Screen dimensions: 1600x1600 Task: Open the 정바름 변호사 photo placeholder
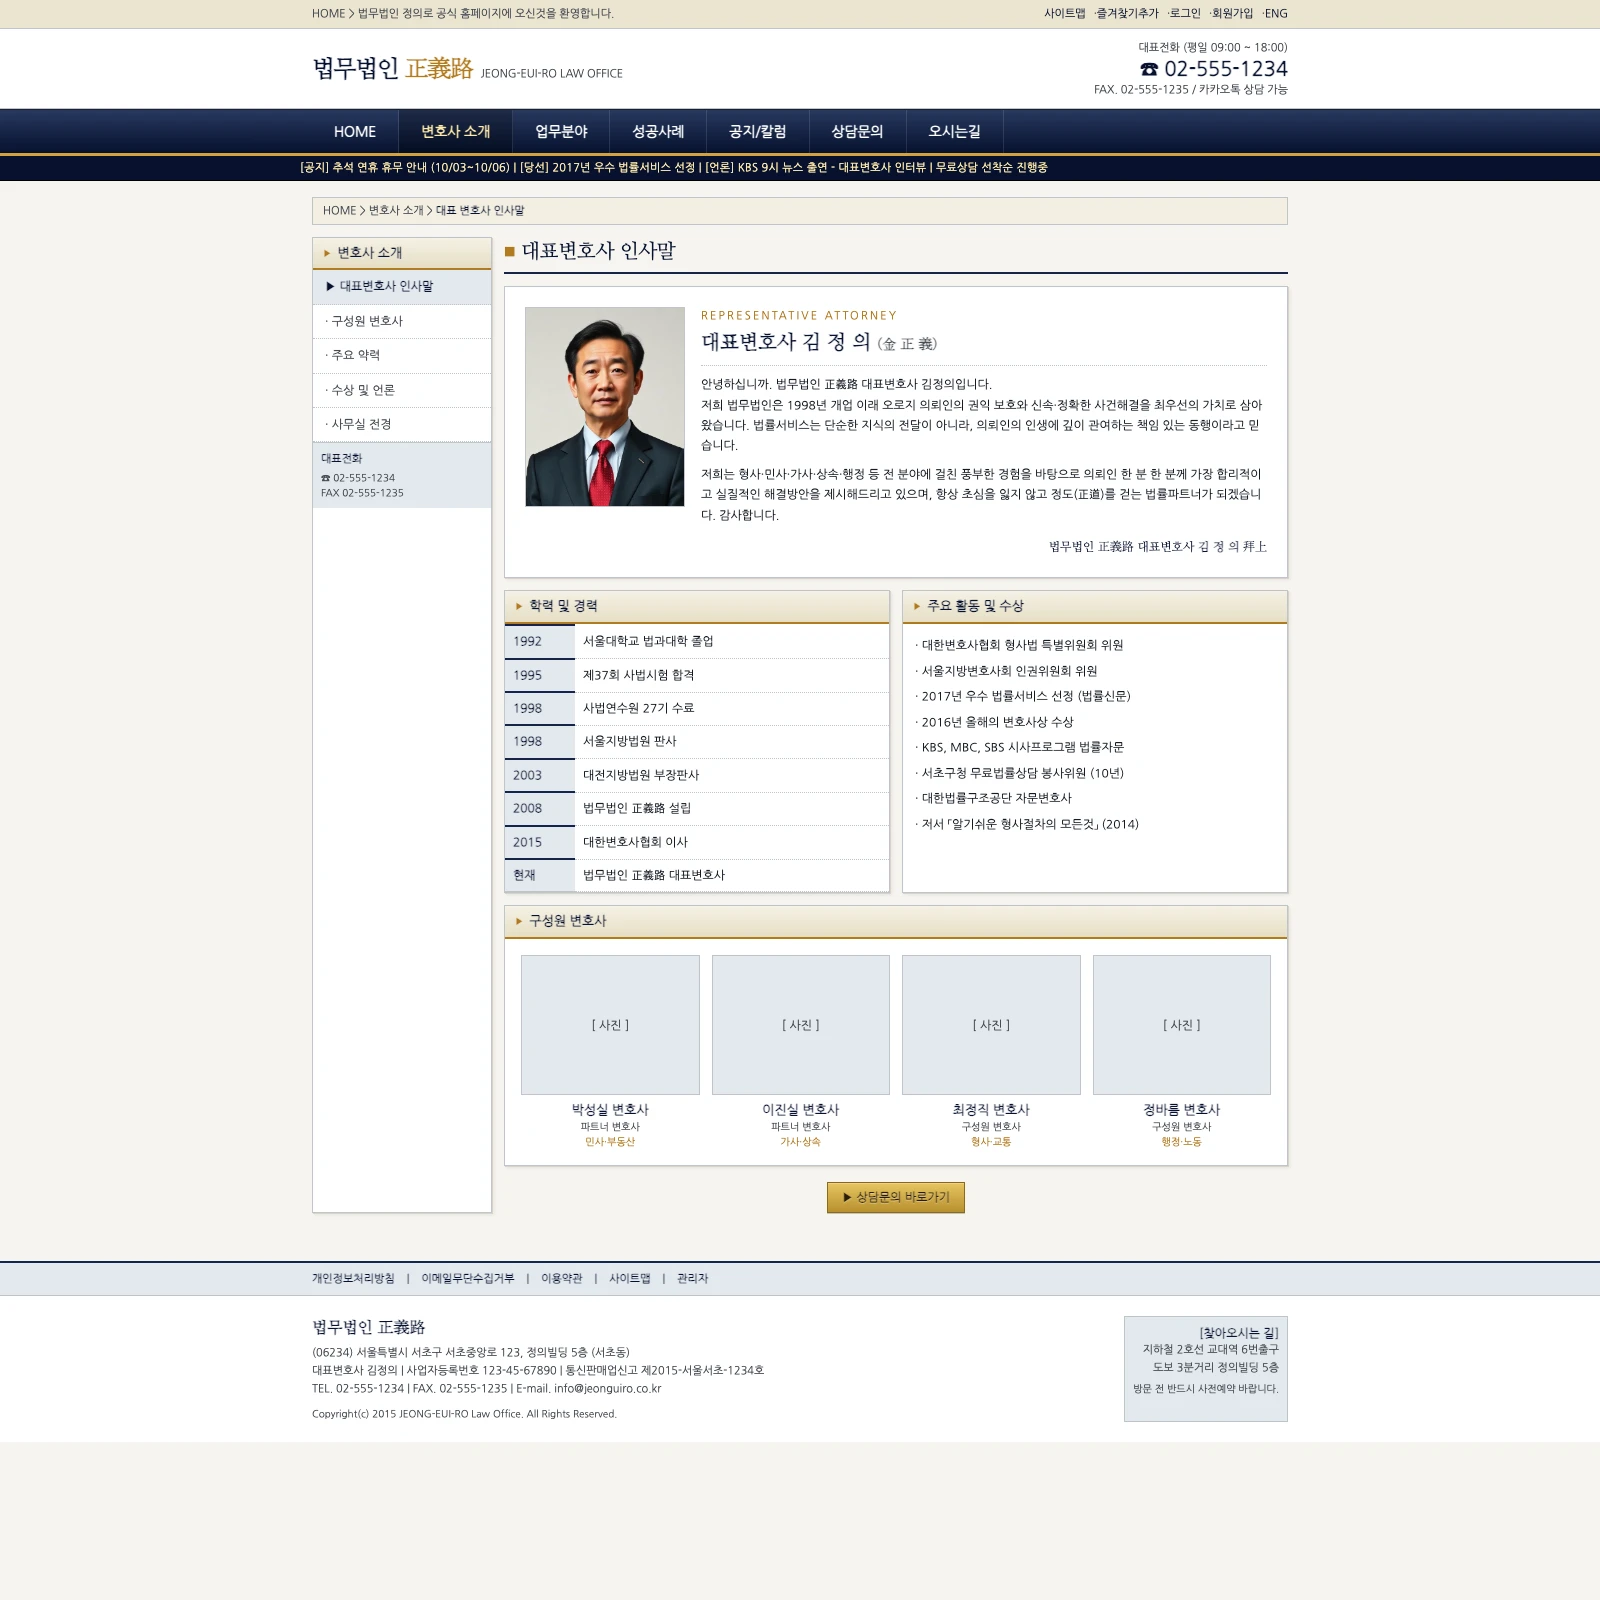tap(1182, 1025)
